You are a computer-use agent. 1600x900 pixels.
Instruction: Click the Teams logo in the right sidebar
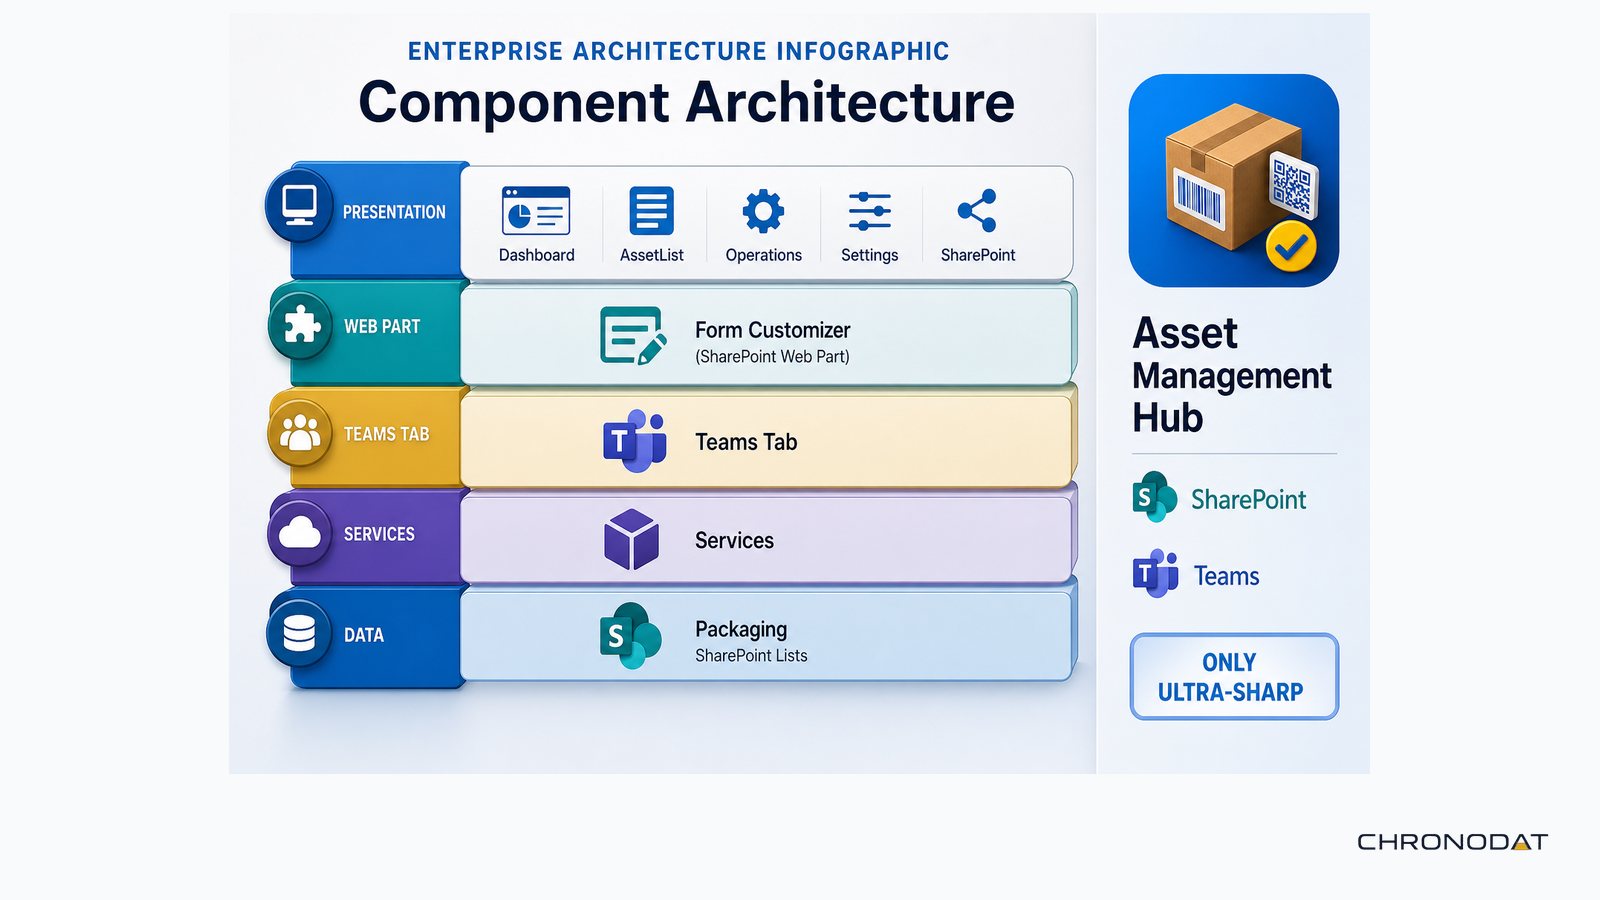click(1156, 574)
